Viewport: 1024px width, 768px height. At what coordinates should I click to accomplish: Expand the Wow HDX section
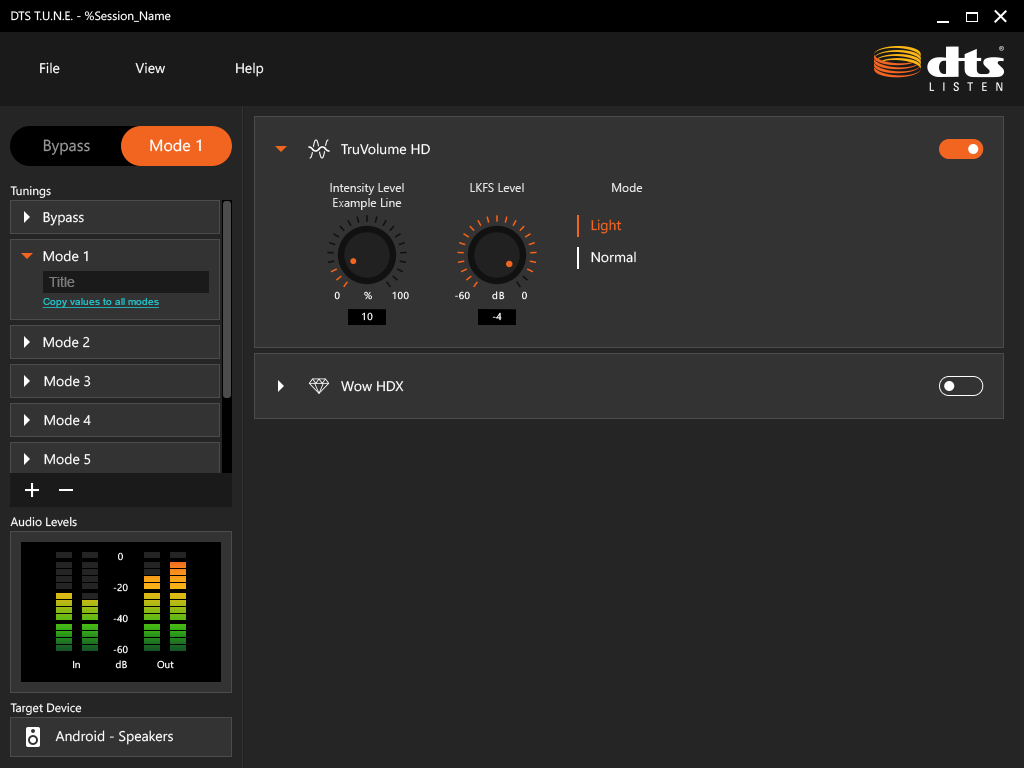tap(281, 386)
